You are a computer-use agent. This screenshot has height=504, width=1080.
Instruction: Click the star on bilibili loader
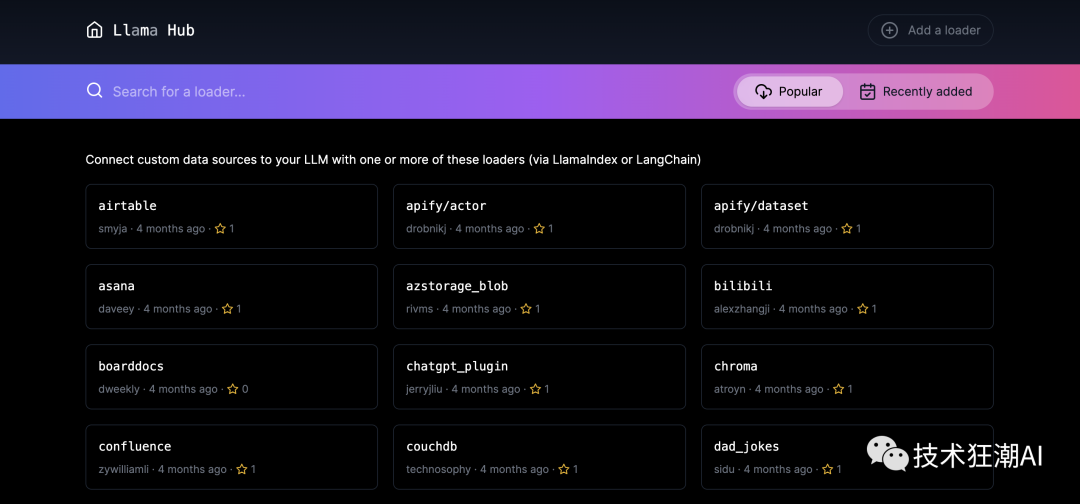(862, 309)
